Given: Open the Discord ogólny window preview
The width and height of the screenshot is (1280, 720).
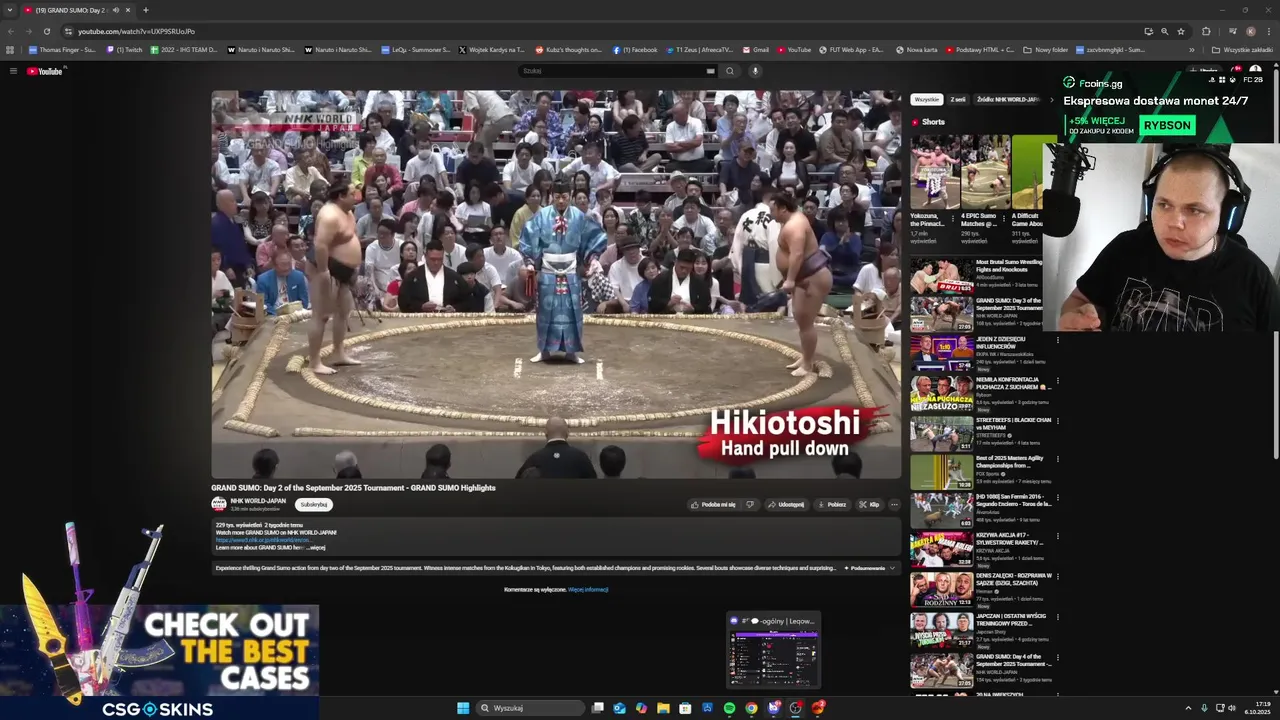Looking at the screenshot, I should (x=773, y=650).
